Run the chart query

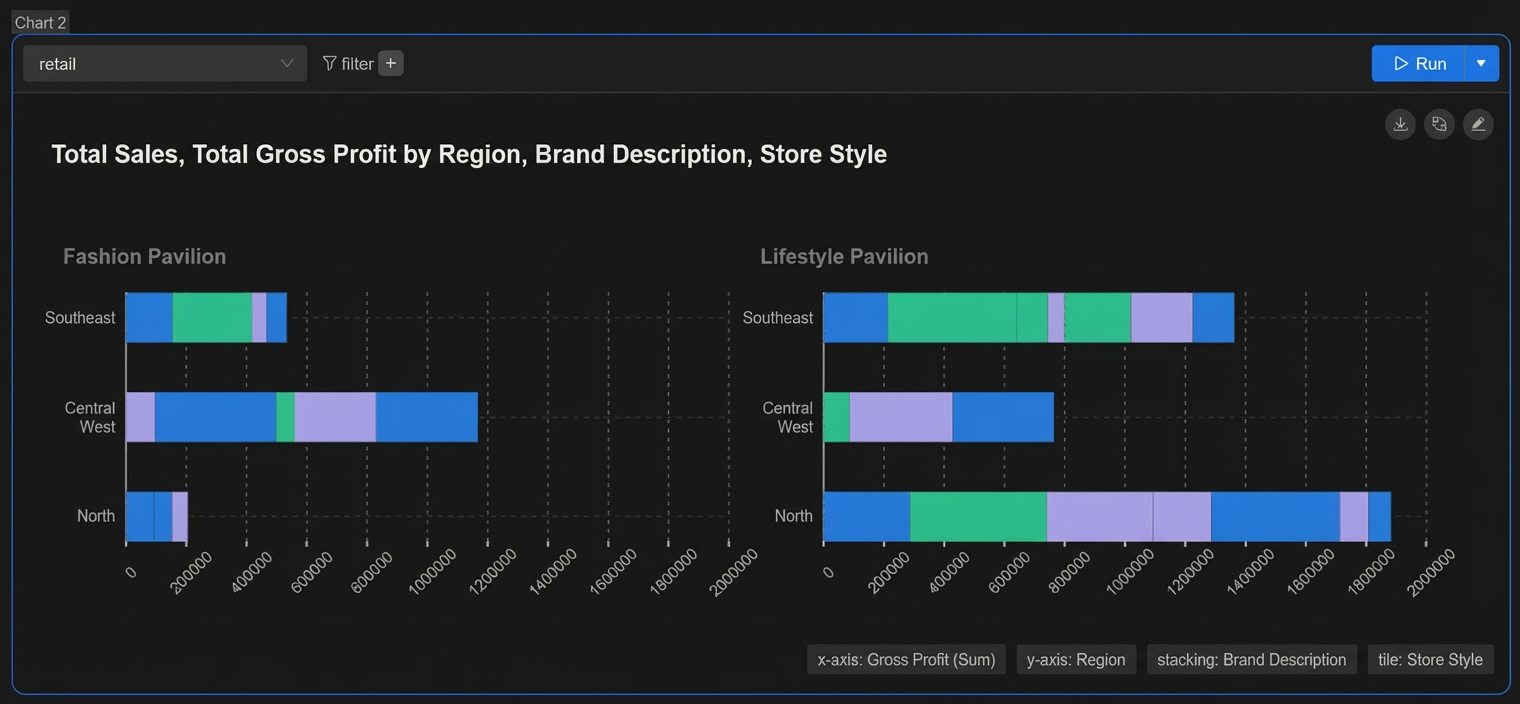1418,63
